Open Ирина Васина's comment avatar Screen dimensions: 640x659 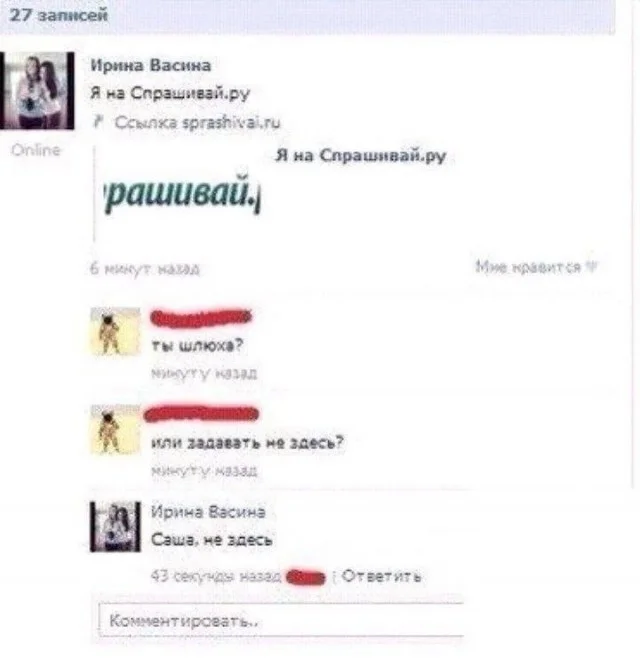tap(115, 527)
